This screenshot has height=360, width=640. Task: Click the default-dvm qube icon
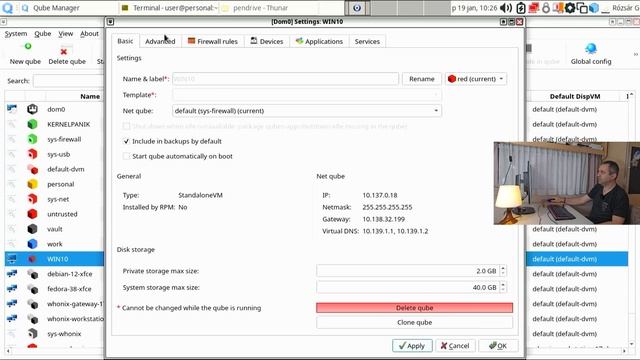click(x=32, y=169)
